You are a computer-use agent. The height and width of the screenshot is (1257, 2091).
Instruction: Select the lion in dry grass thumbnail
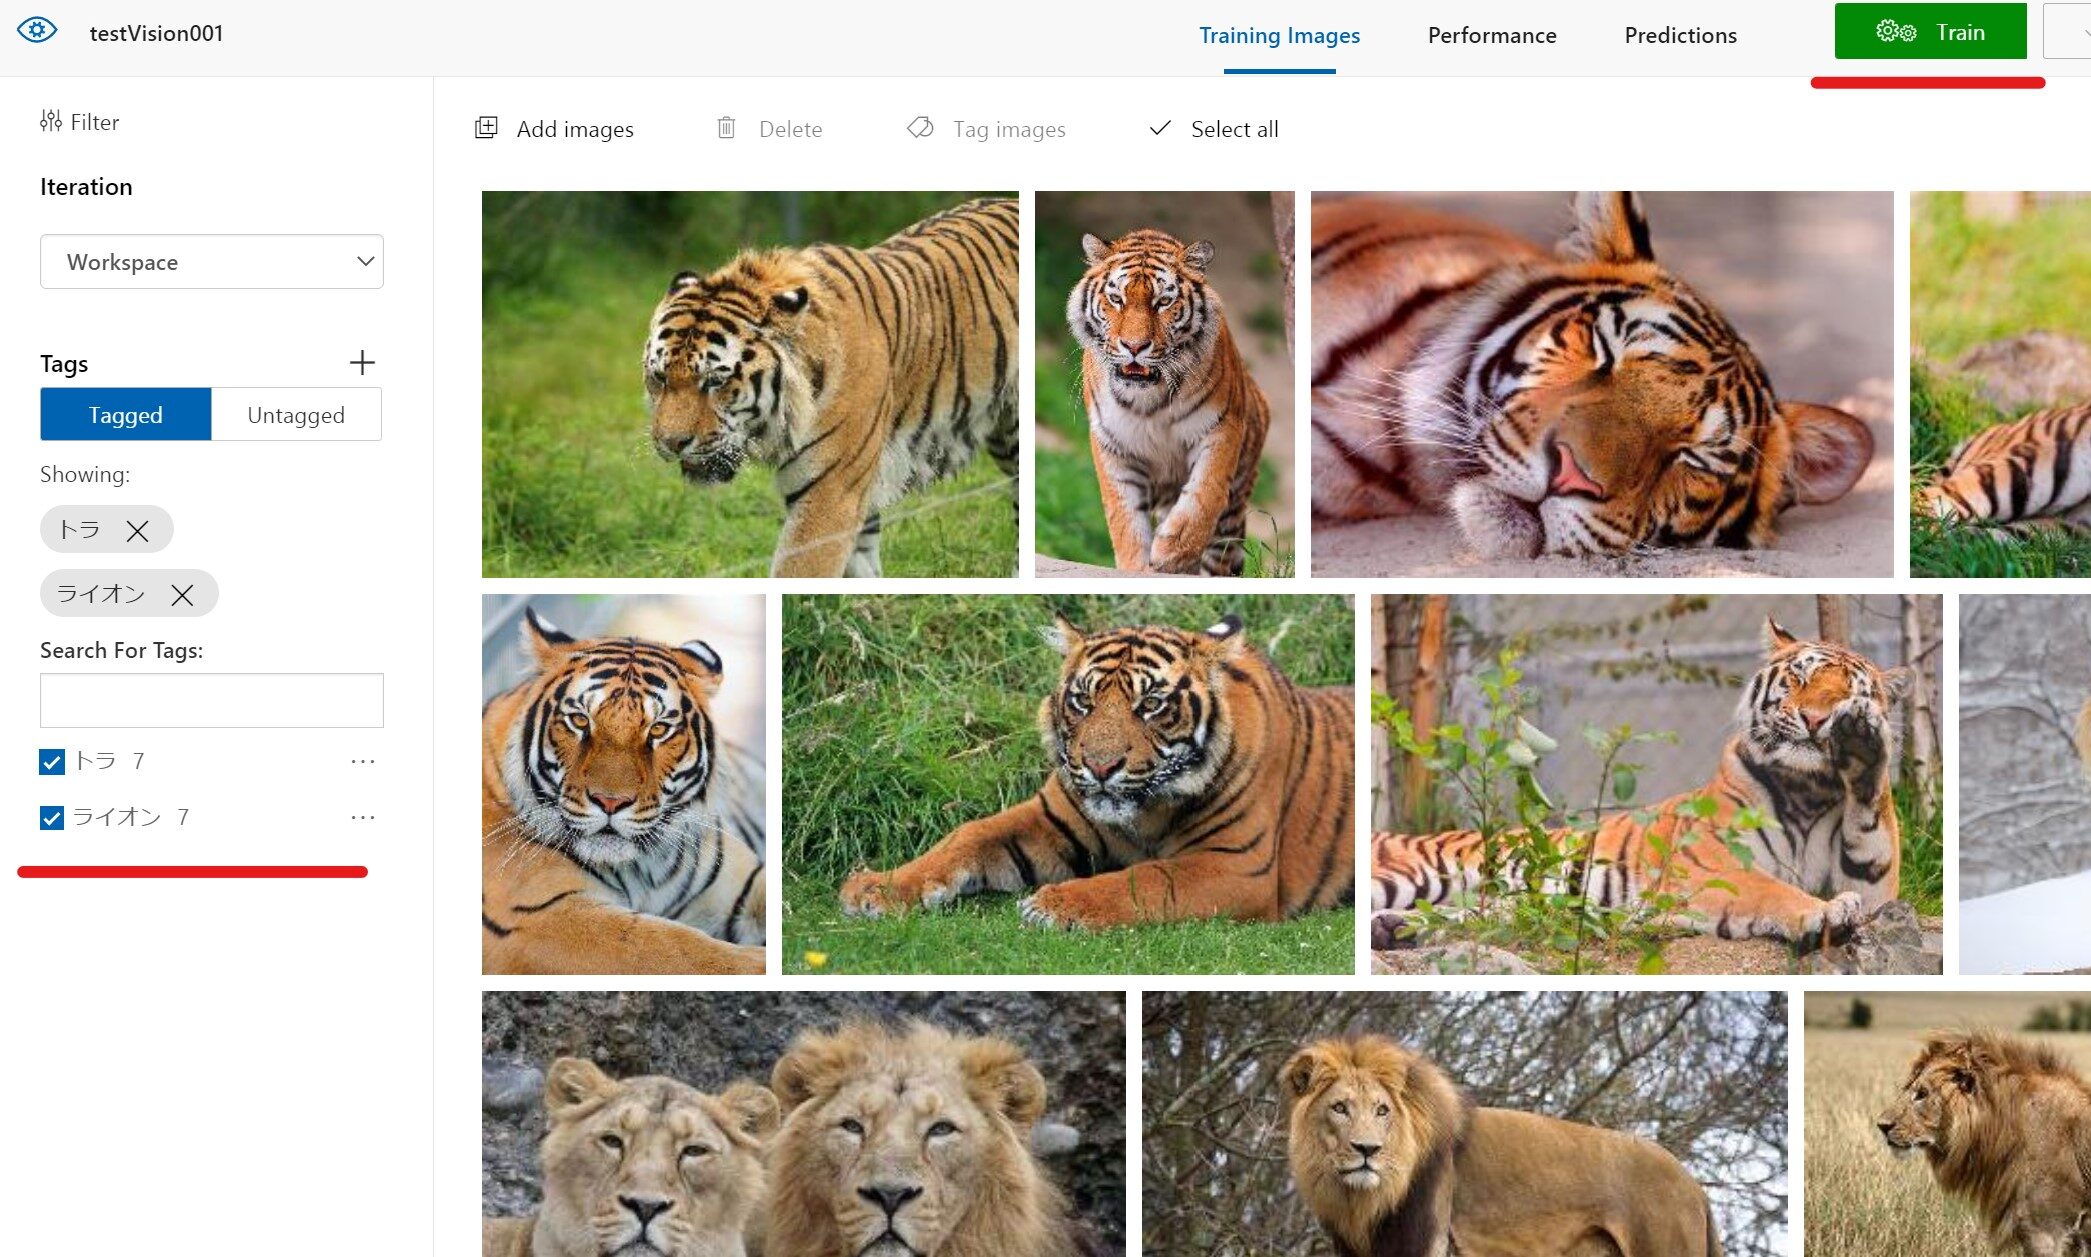(1947, 1124)
